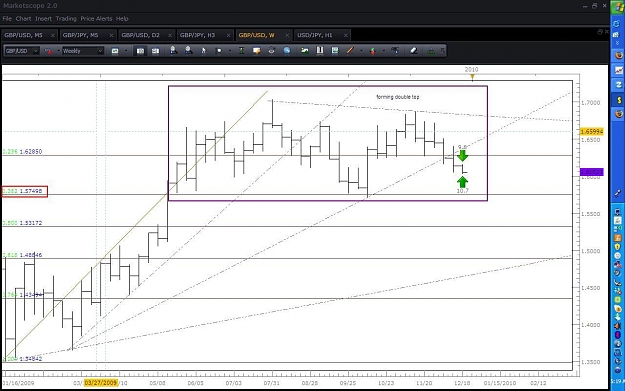Open the yellow dollar sign taskbar button

(618, 100)
